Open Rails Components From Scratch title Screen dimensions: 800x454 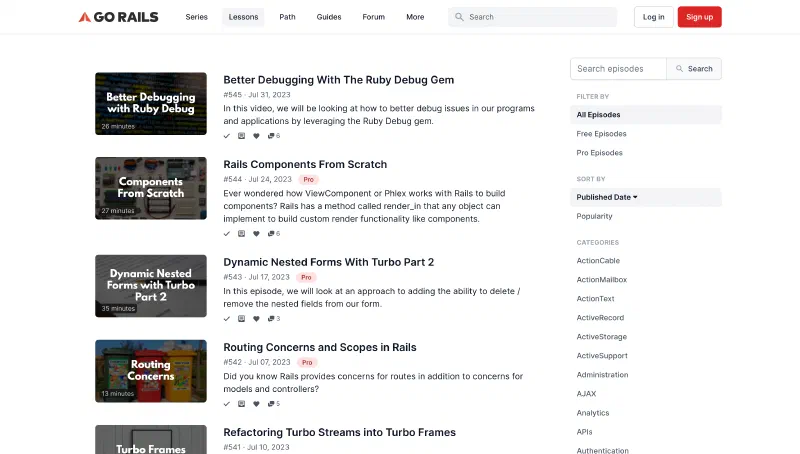305,165
